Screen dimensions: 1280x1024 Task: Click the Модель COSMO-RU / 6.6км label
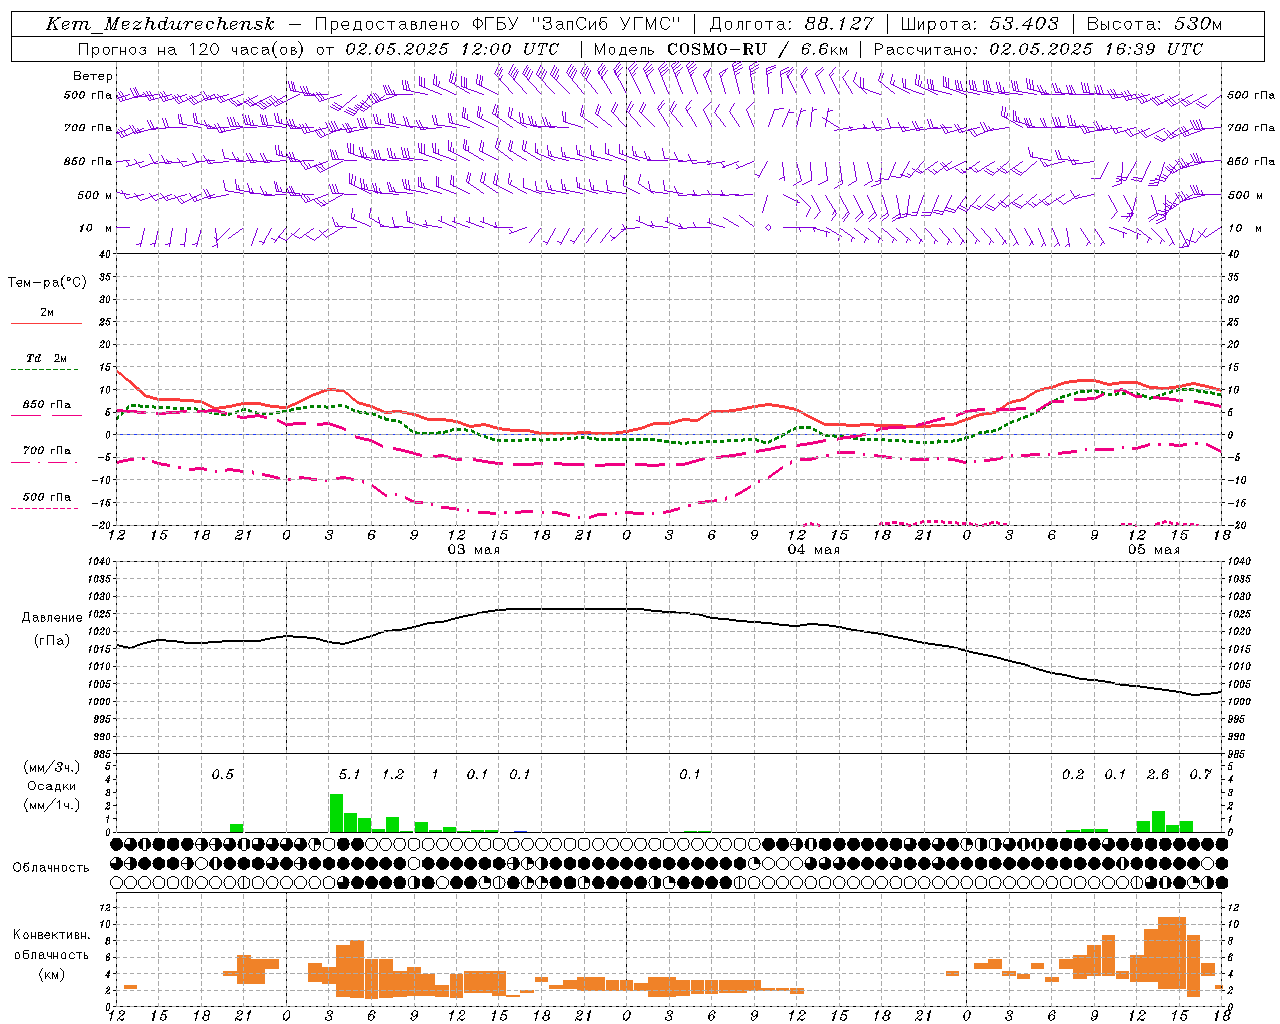[x=720, y=49]
